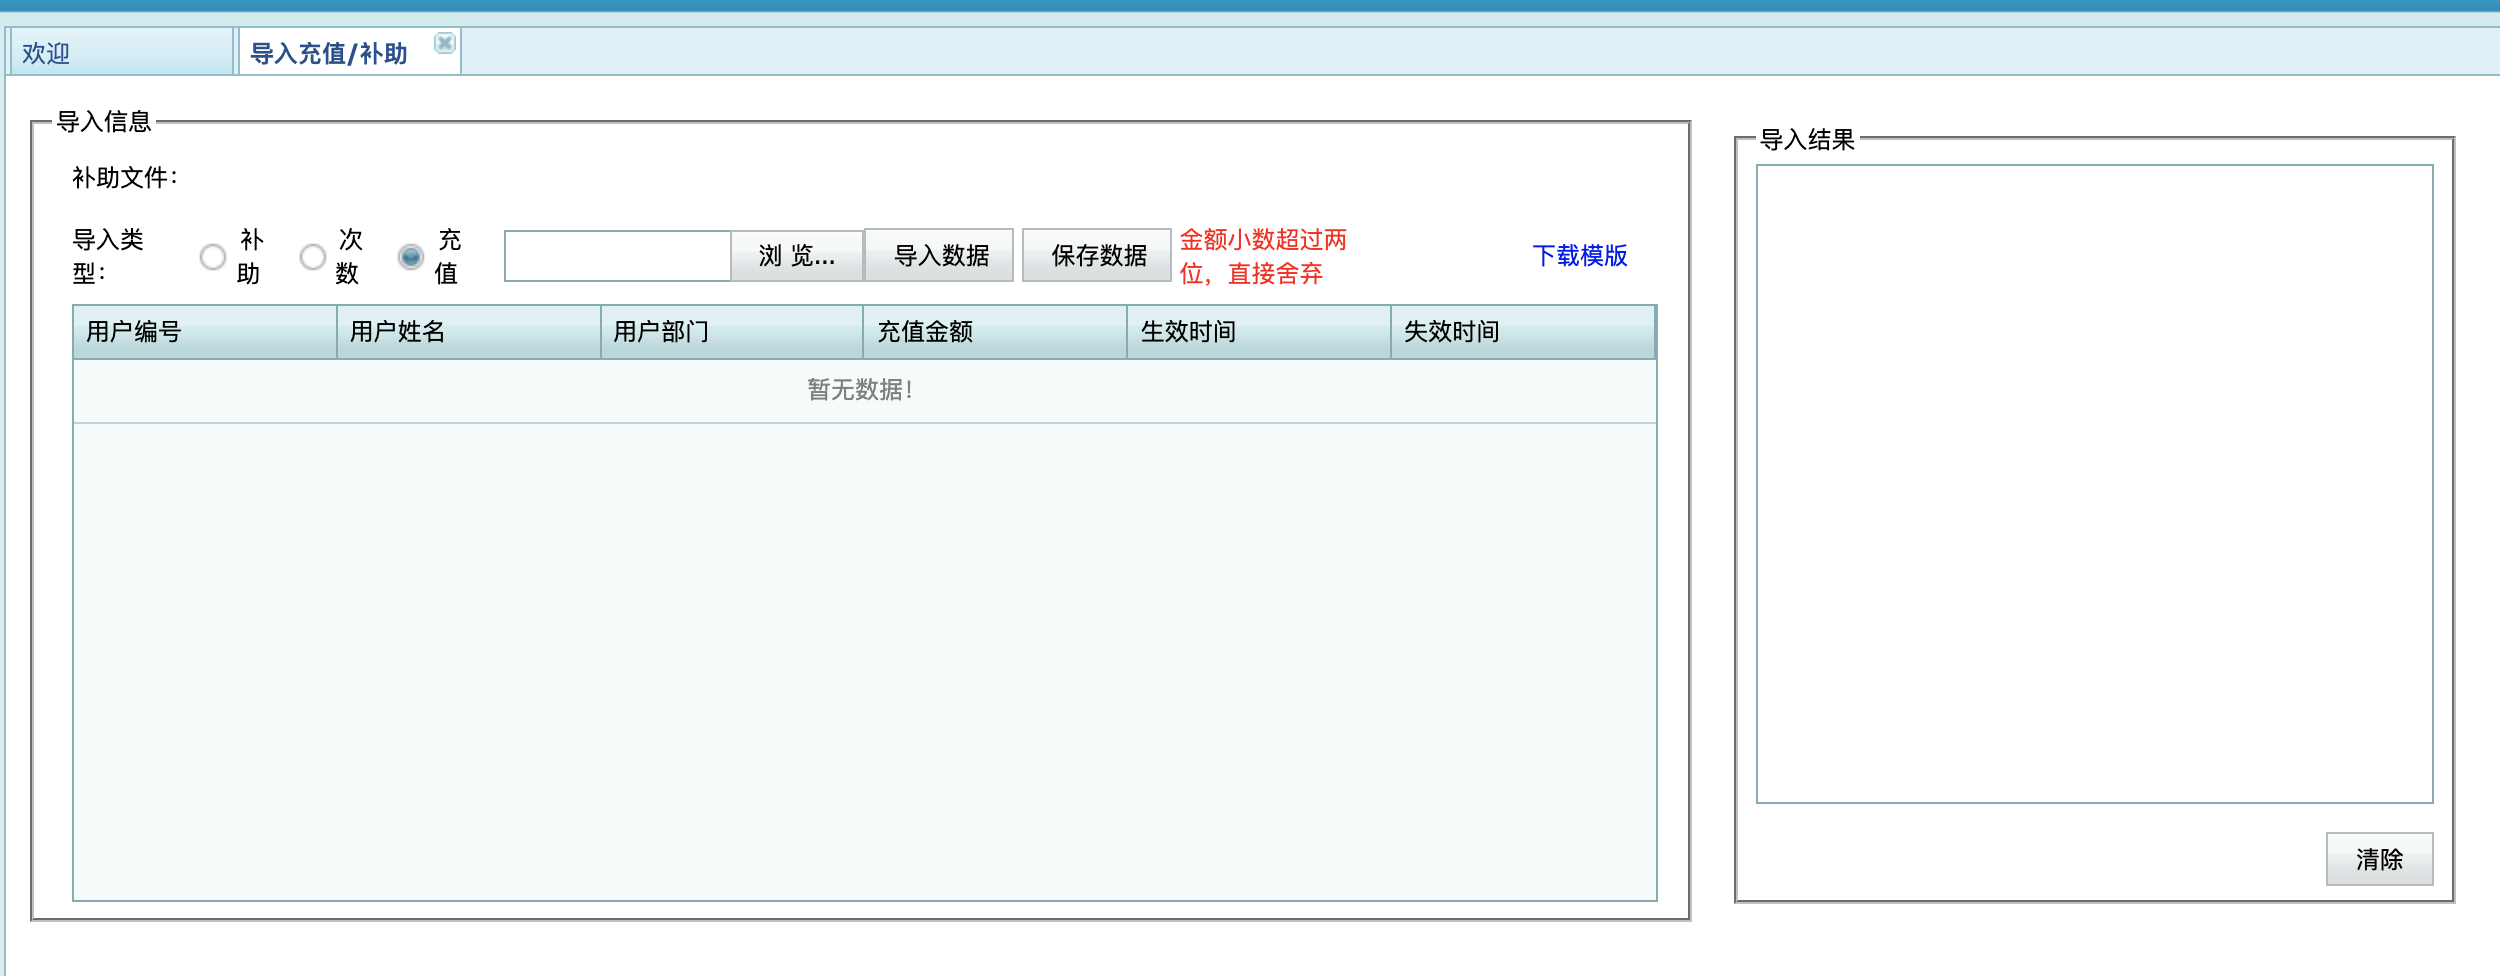
Task: Click the 暂无数据! empty table message
Action: 860,390
